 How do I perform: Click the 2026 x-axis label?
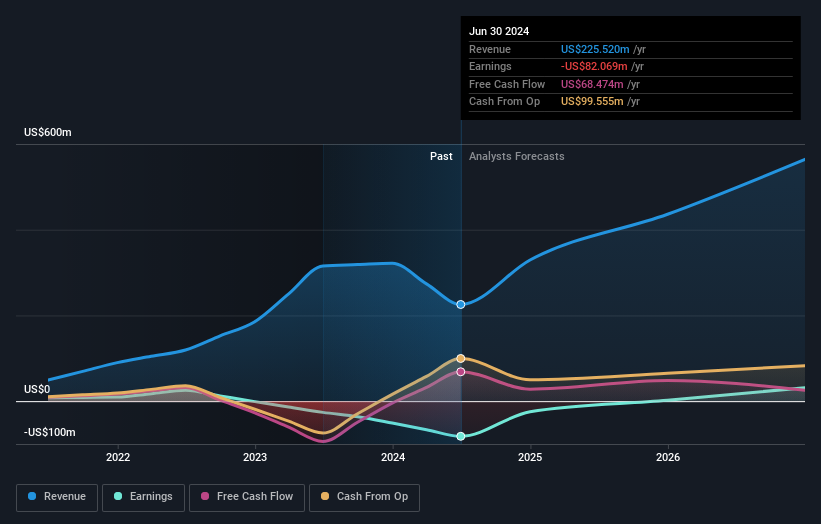coord(668,458)
